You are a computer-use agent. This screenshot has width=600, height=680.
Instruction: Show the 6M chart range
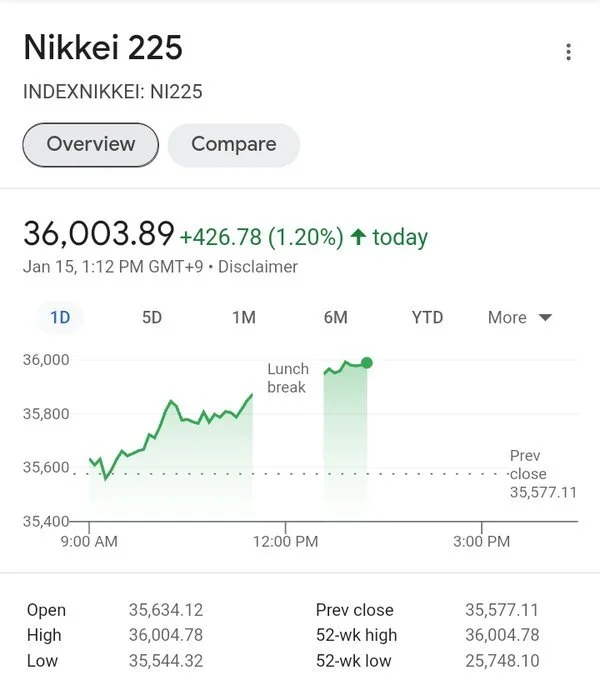[x=336, y=317]
